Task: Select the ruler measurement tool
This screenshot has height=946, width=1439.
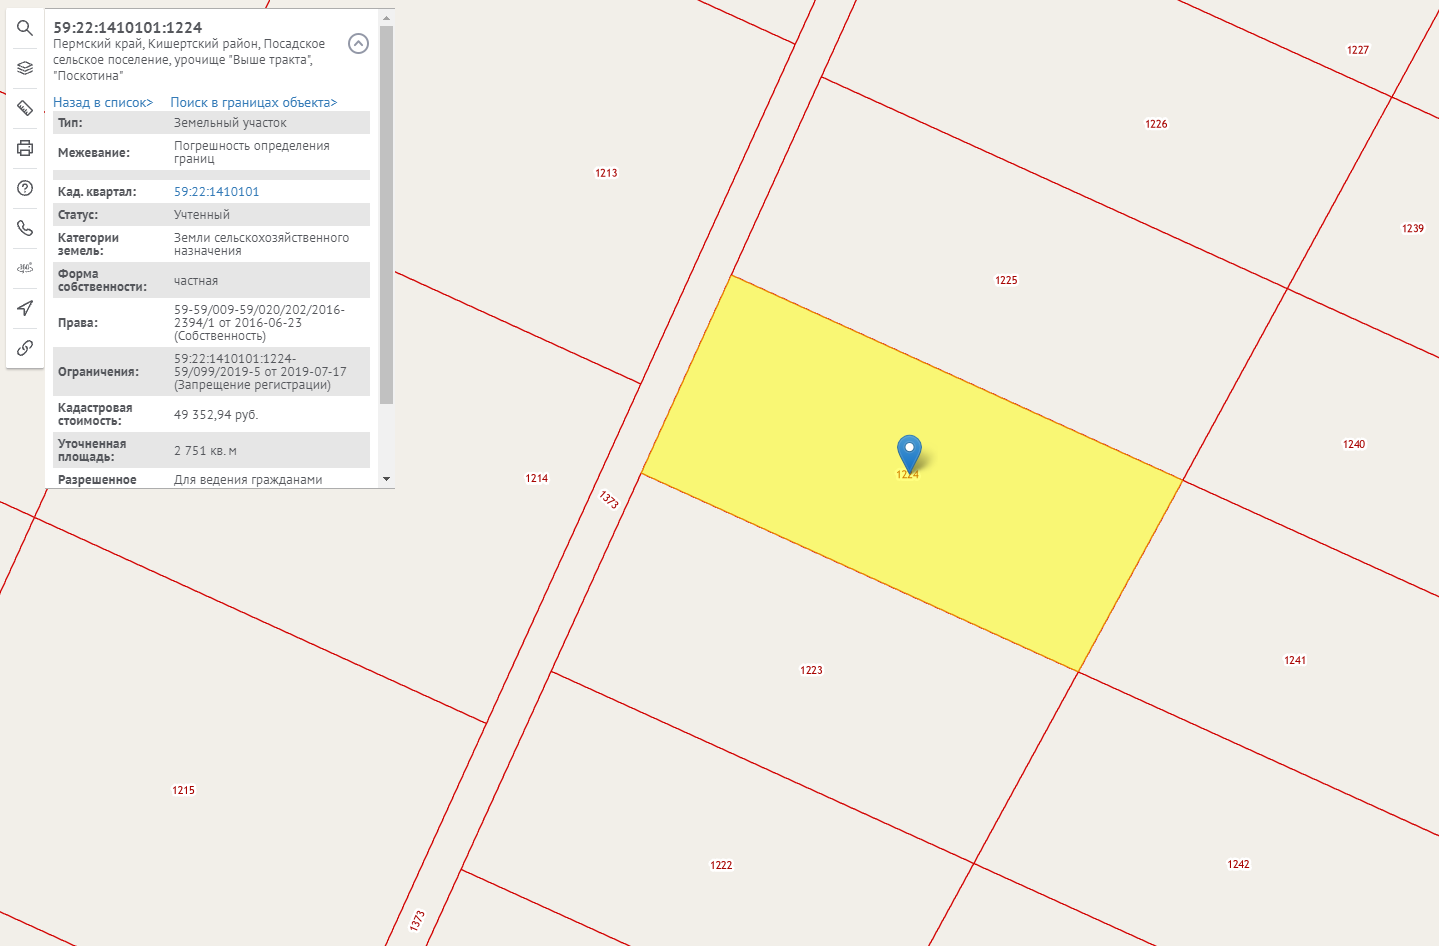Action: (25, 108)
